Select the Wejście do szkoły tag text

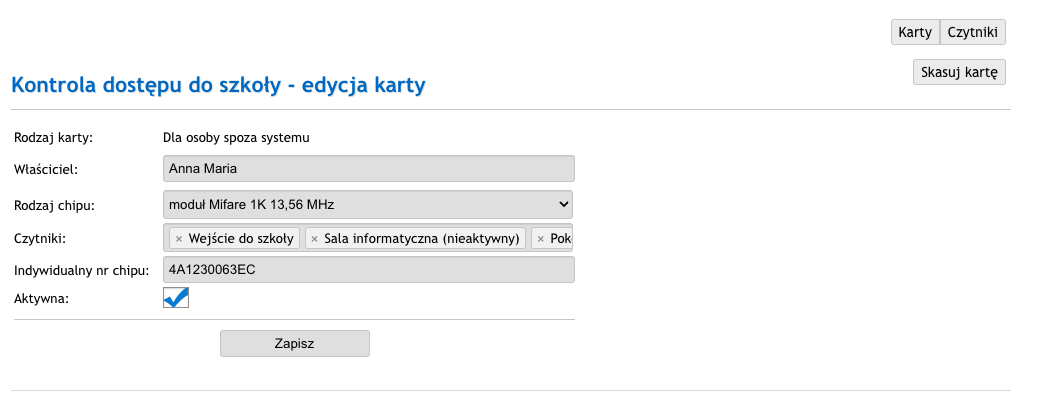(x=241, y=238)
